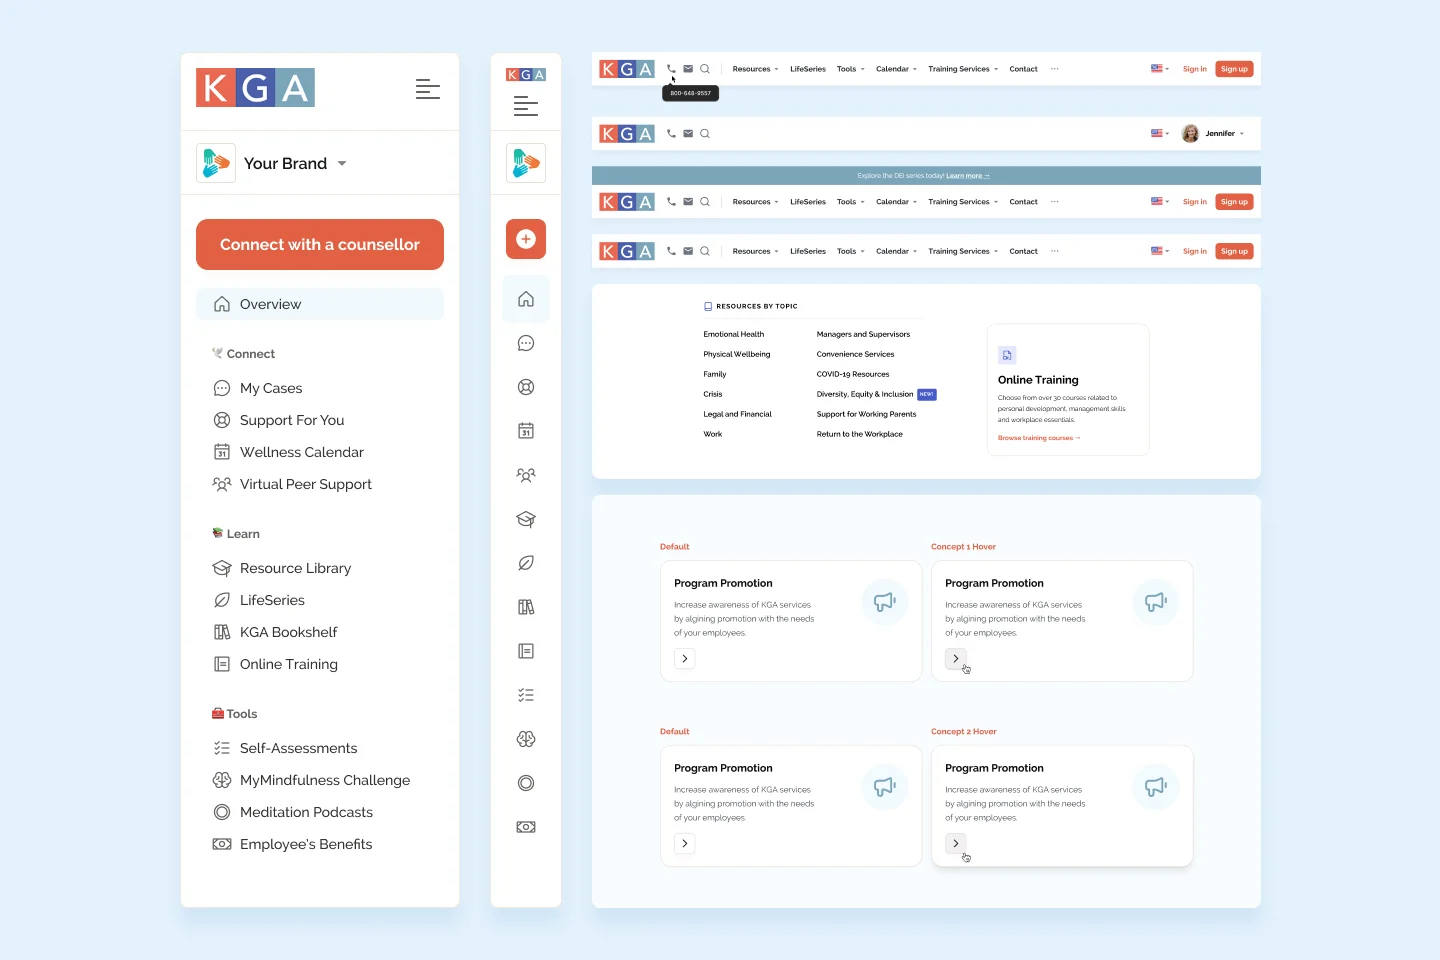Open Self-Assessments
The height and width of the screenshot is (960, 1440).
[286, 748]
